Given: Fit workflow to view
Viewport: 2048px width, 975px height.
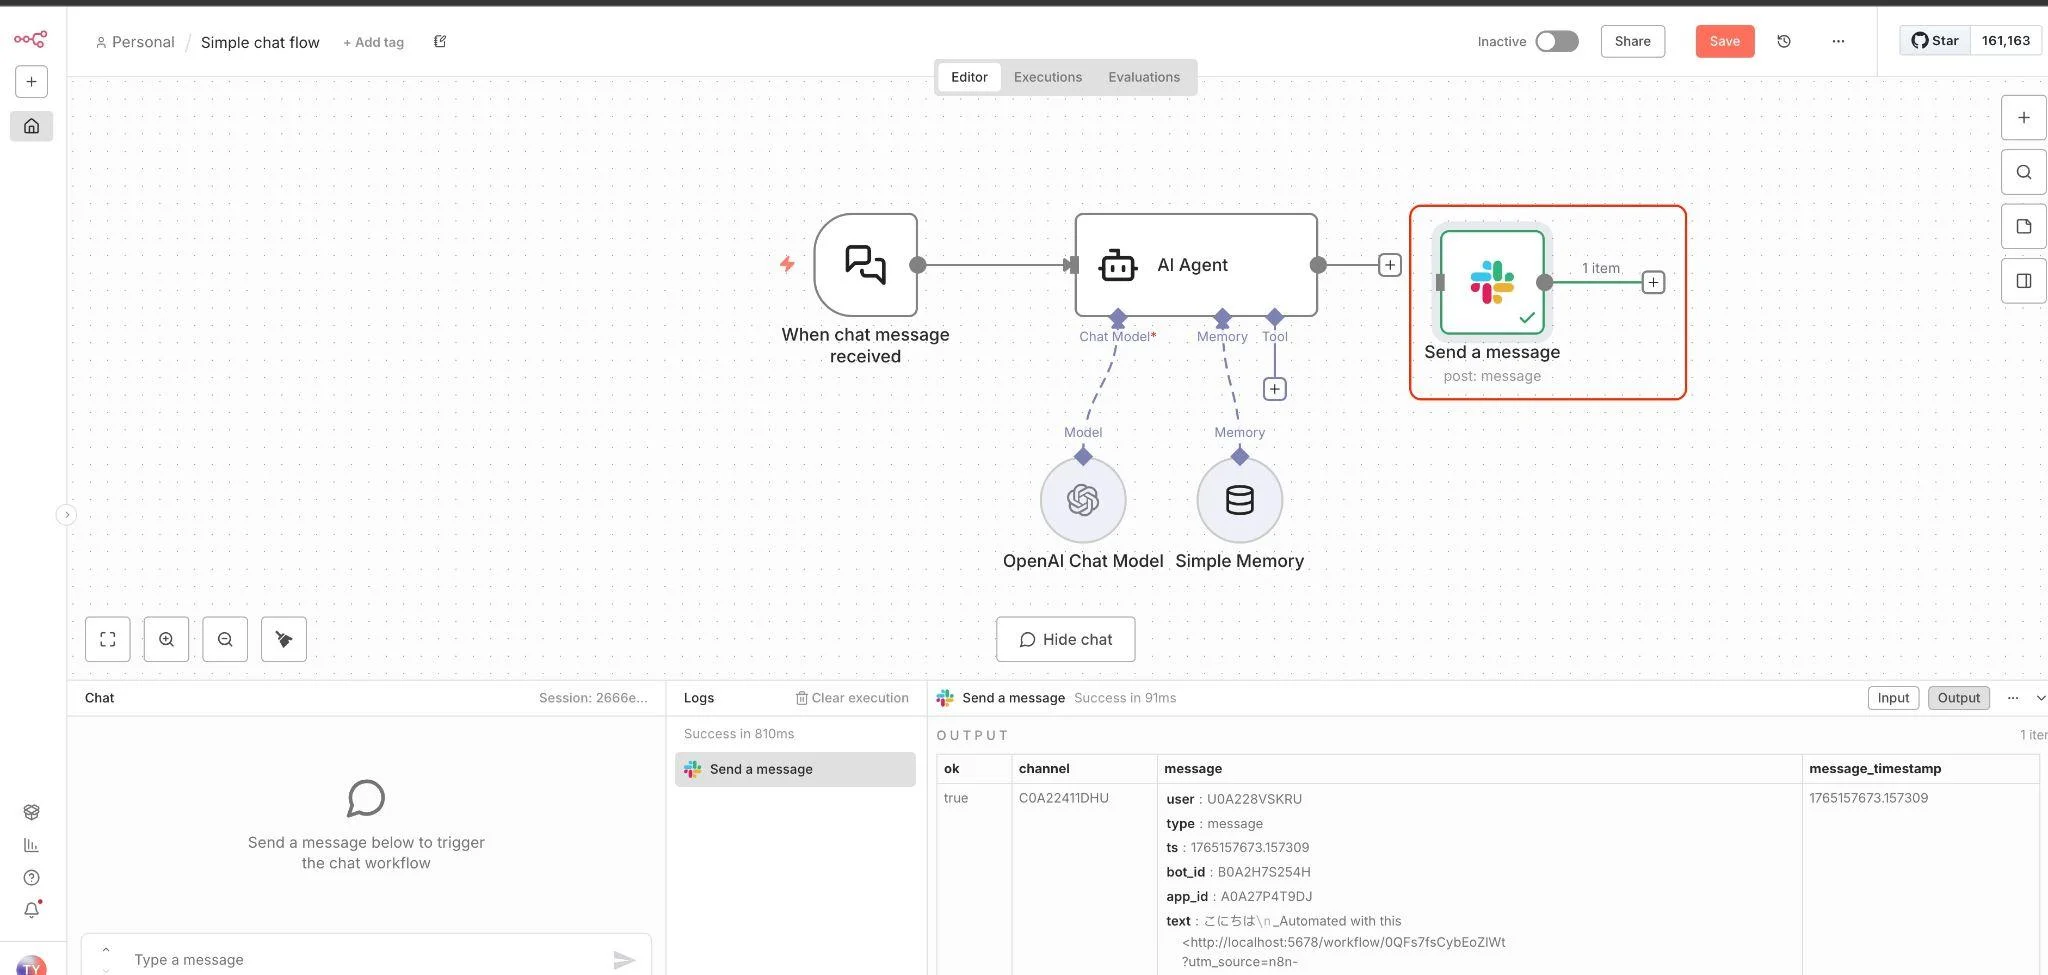Looking at the screenshot, I should [x=108, y=639].
